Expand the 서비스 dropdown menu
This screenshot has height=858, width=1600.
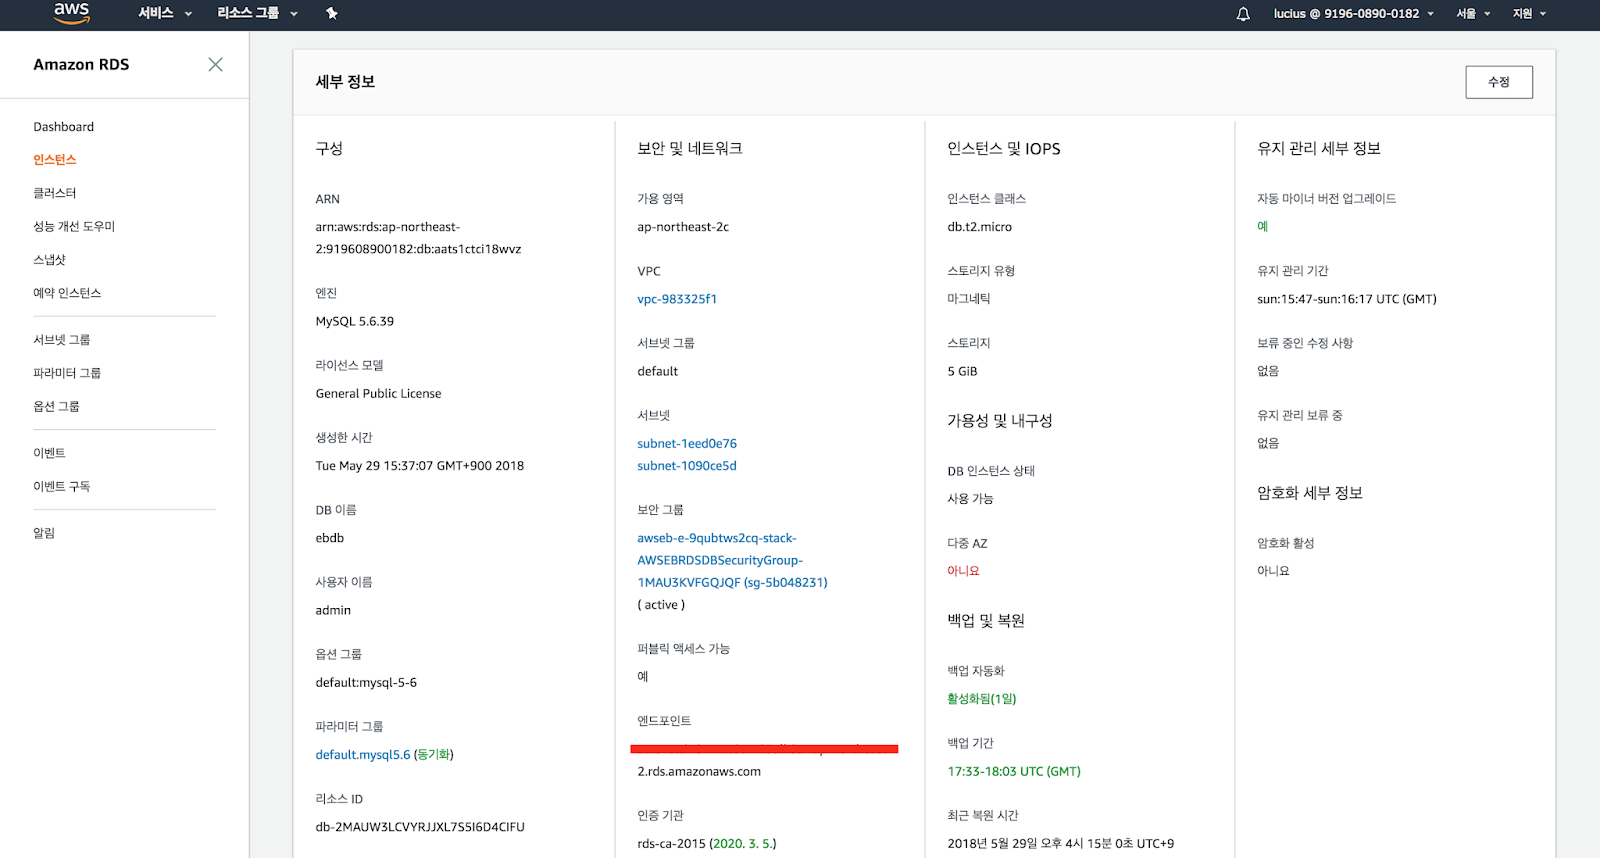tap(165, 13)
